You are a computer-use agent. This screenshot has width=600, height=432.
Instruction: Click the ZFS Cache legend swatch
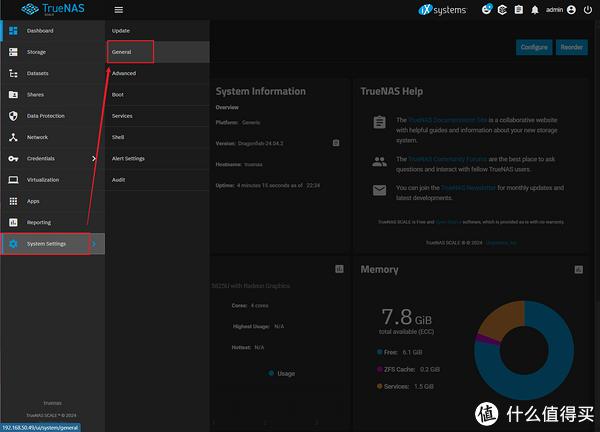pyautogui.click(x=380, y=369)
